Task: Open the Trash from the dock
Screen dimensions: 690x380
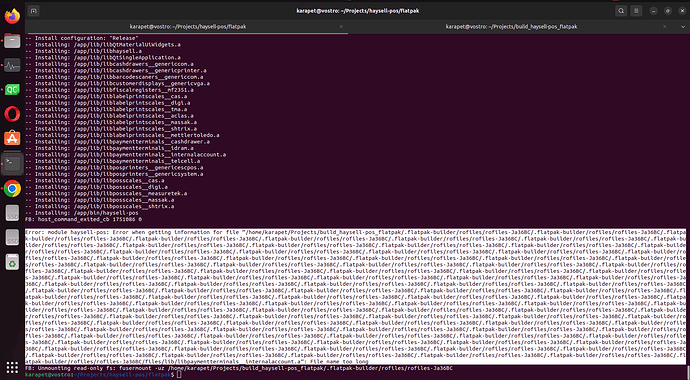Action: pos(12,262)
